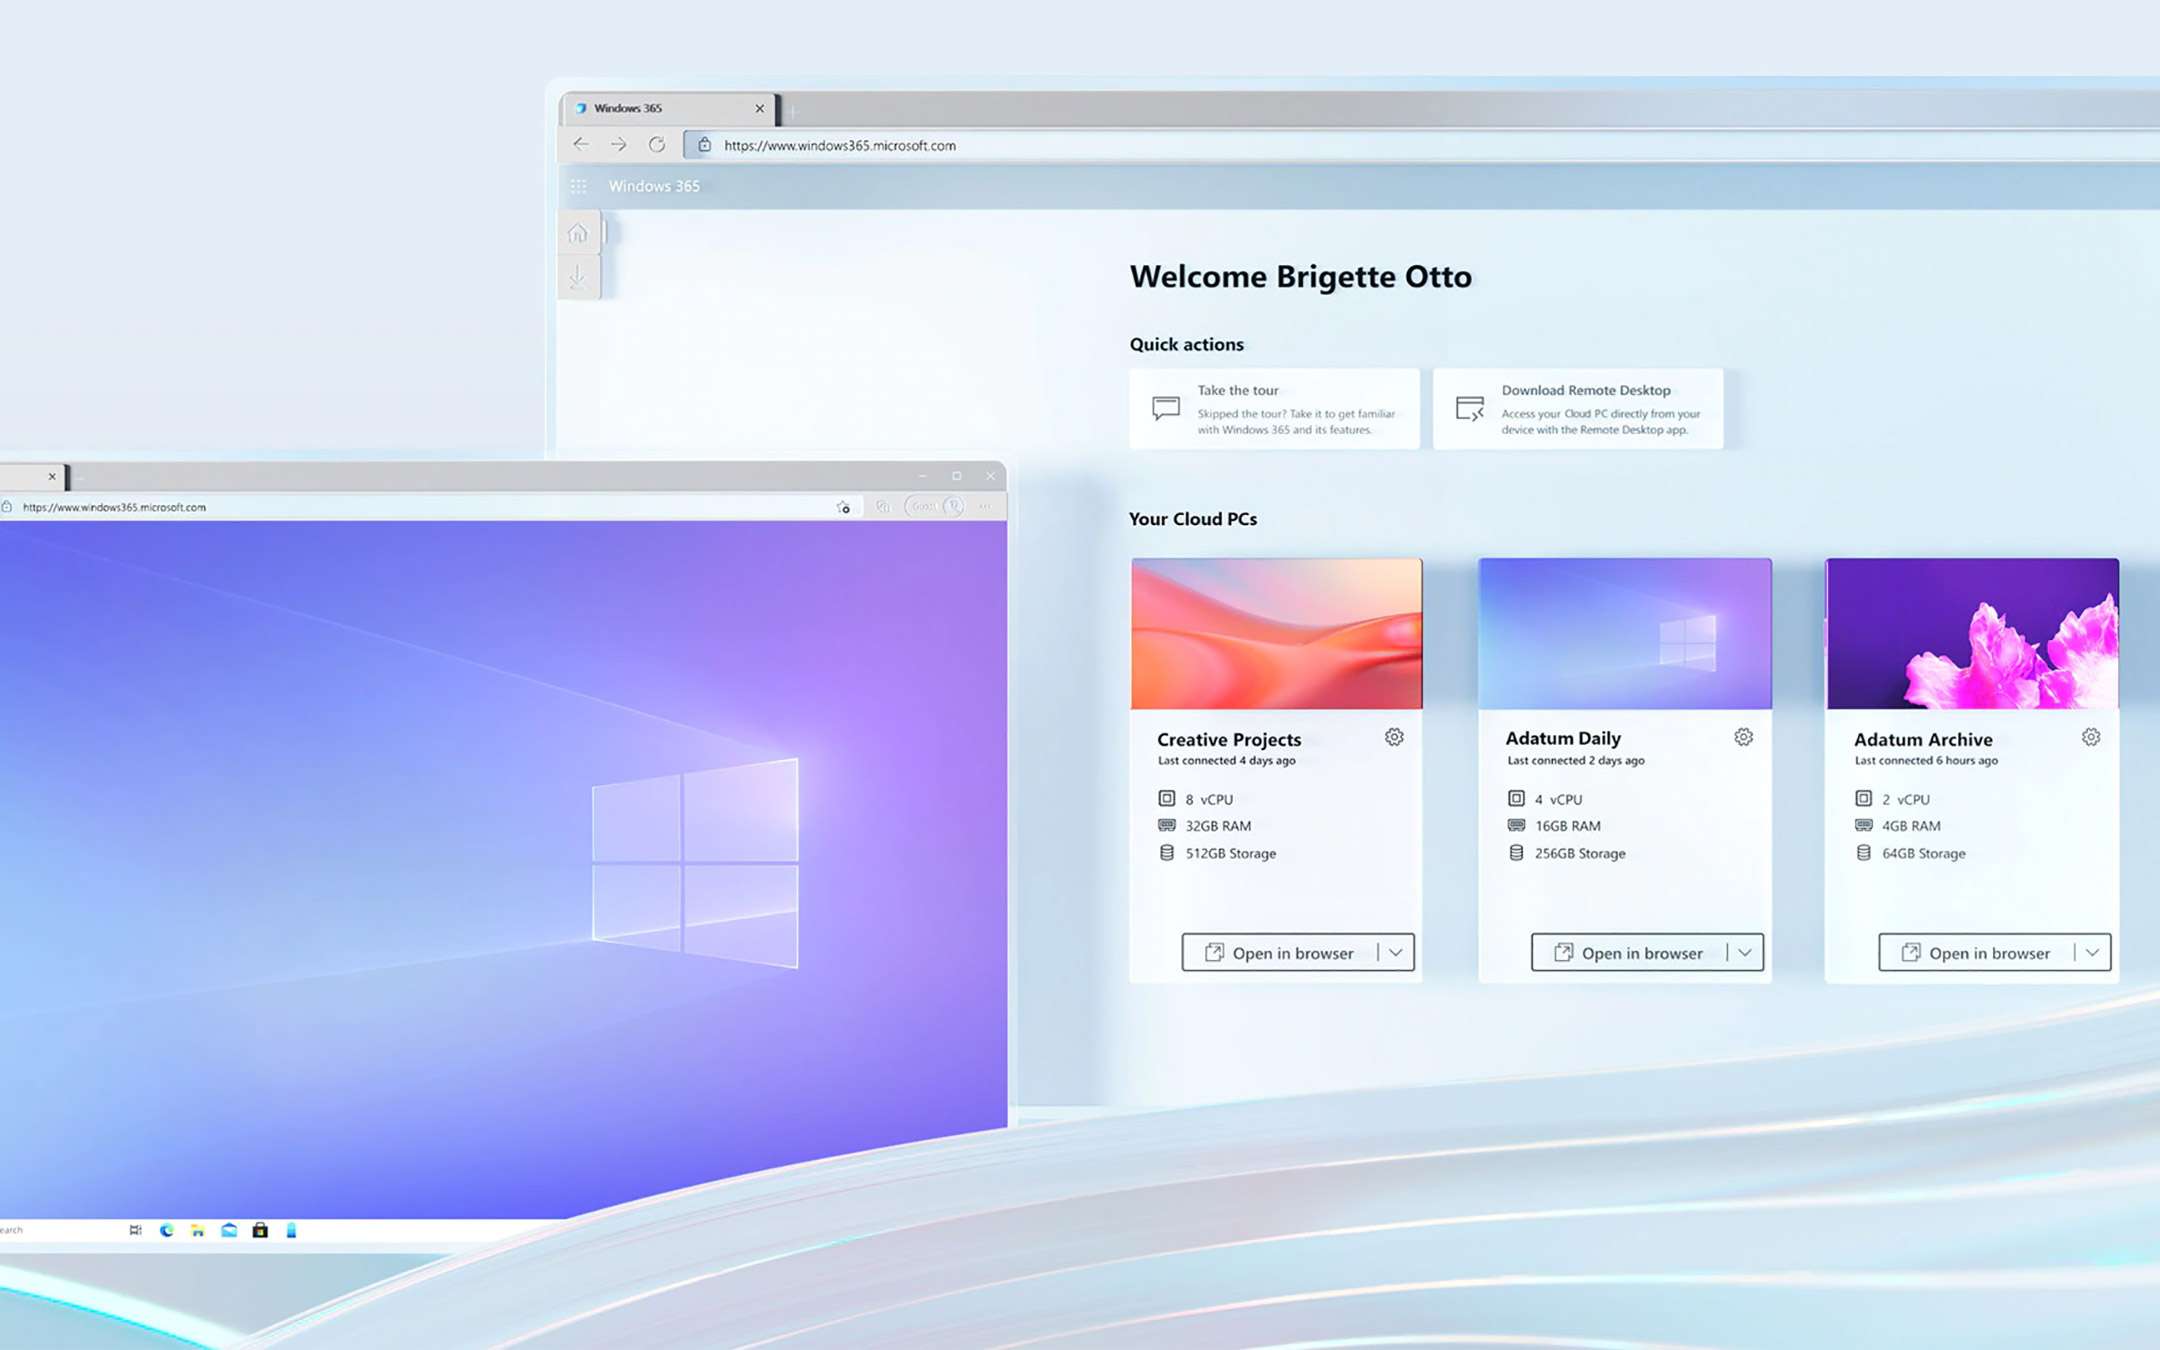The image size is (2160, 1350).
Task: Open settings gear for Adatum Archive
Action: (x=2091, y=737)
